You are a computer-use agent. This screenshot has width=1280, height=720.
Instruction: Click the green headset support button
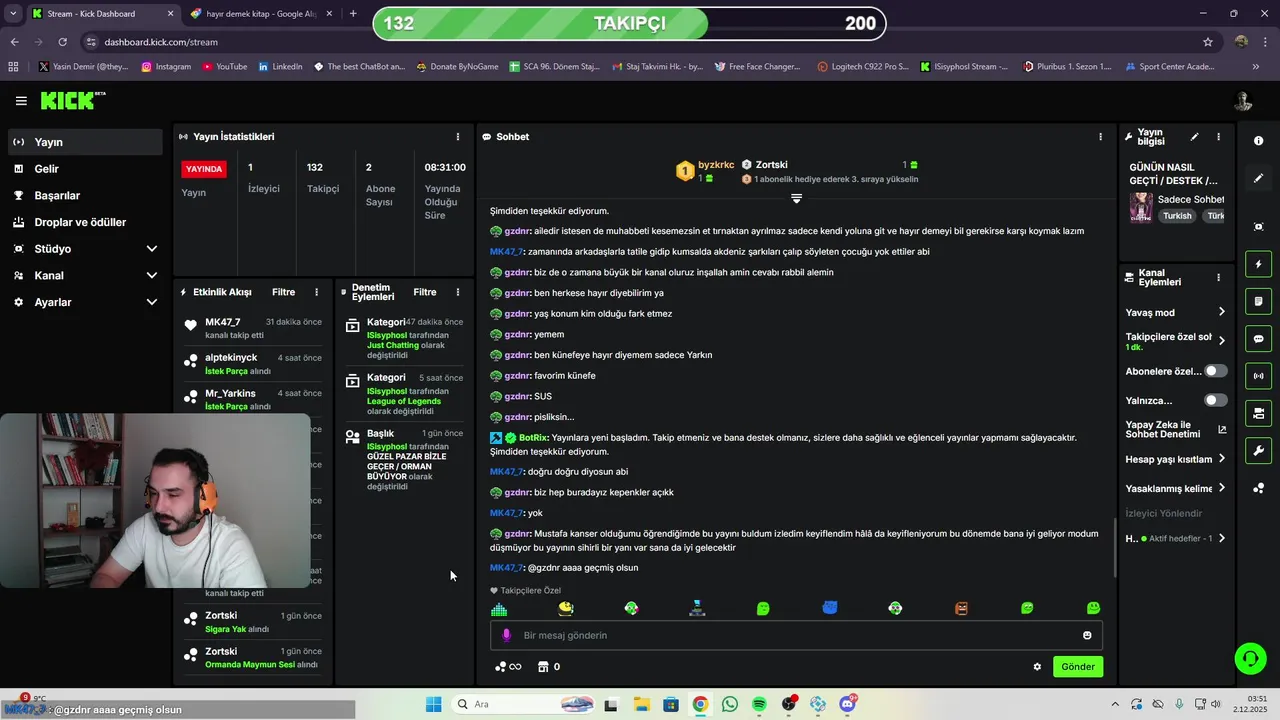click(x=1250, y=658)
